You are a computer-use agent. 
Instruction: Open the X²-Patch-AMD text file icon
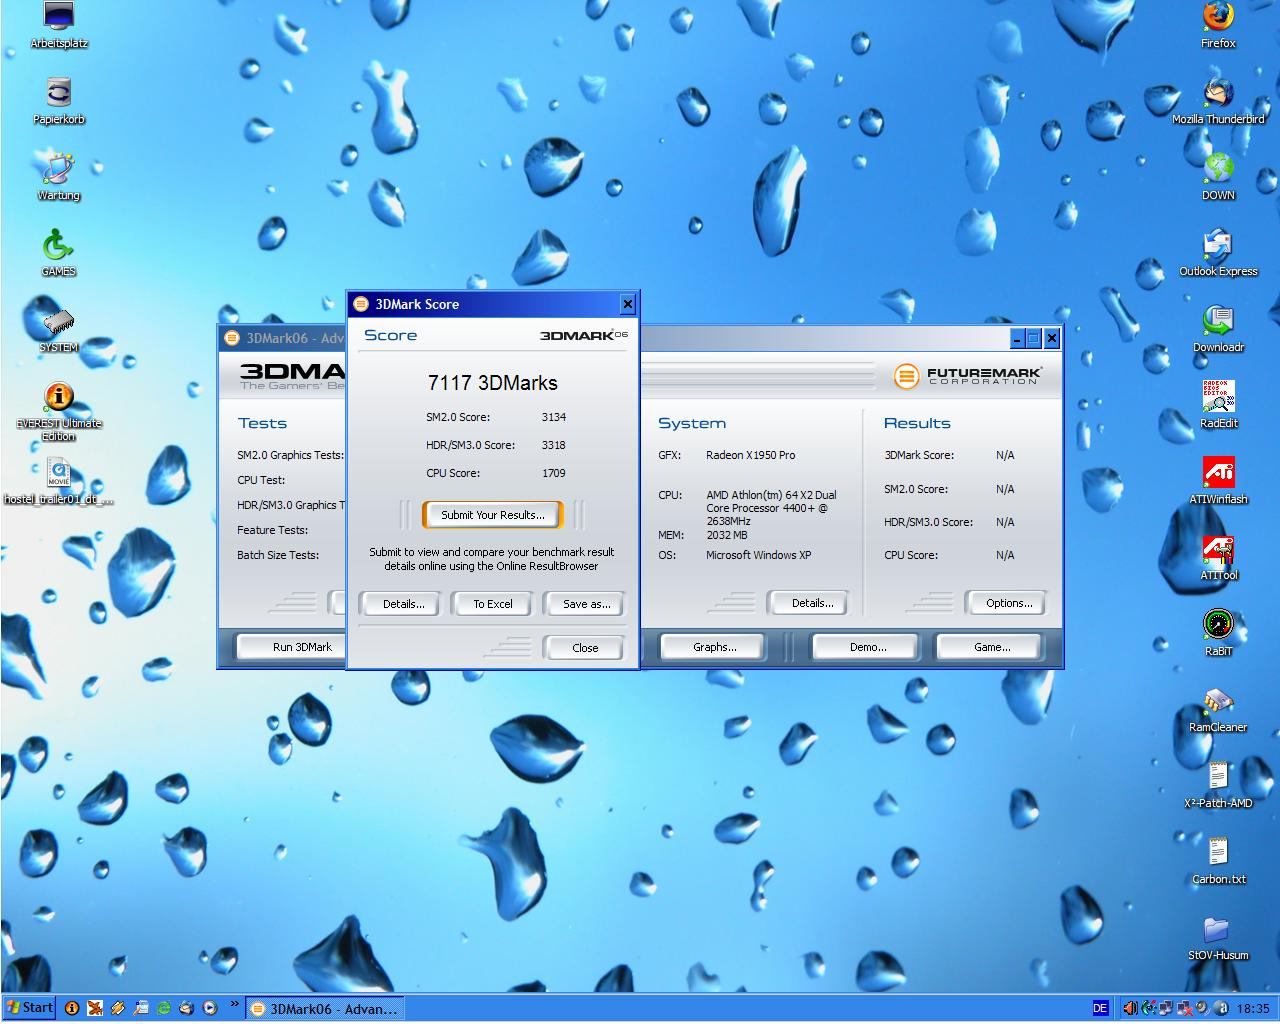[1218, 785]
